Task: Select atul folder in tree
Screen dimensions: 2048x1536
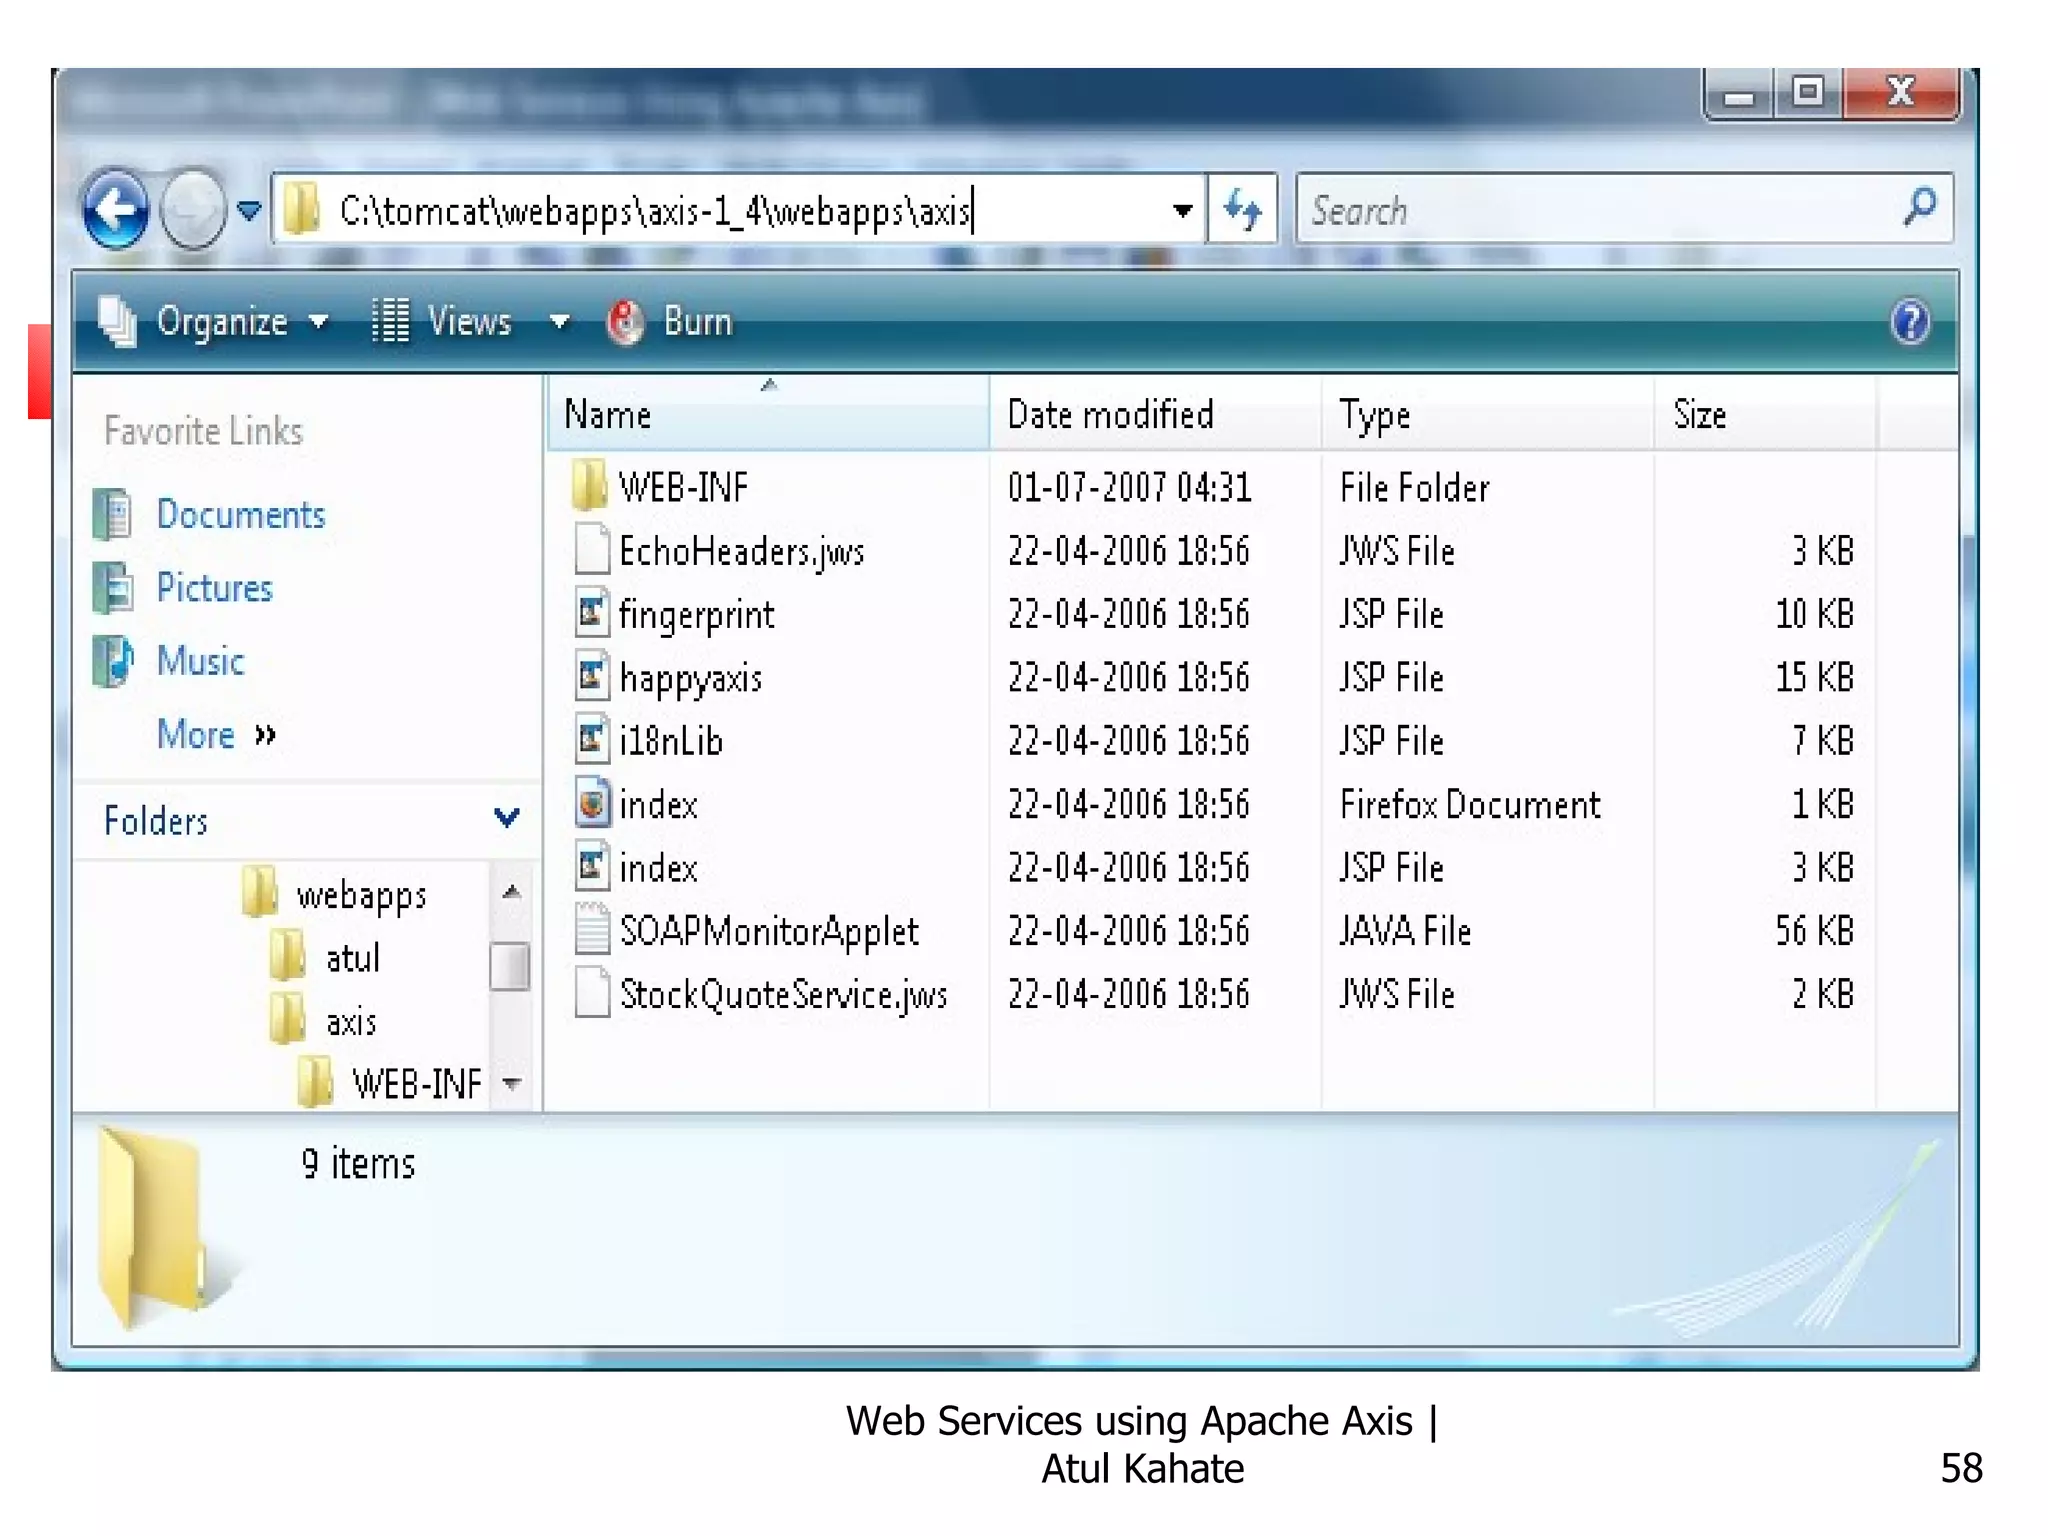Action: coord(353,958)
